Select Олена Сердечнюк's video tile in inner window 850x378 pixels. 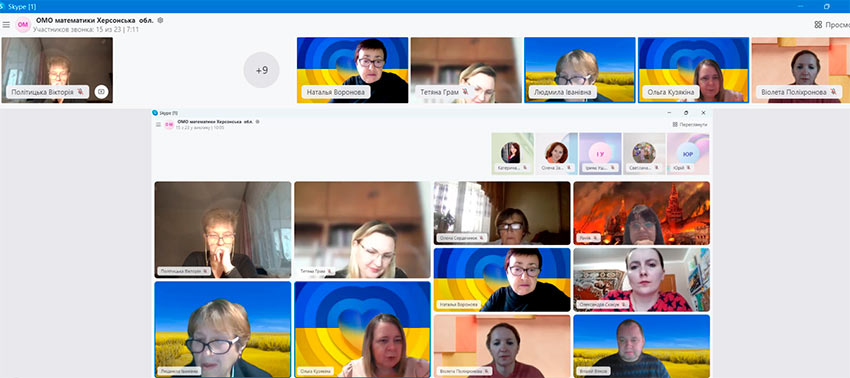pos(502,213)
